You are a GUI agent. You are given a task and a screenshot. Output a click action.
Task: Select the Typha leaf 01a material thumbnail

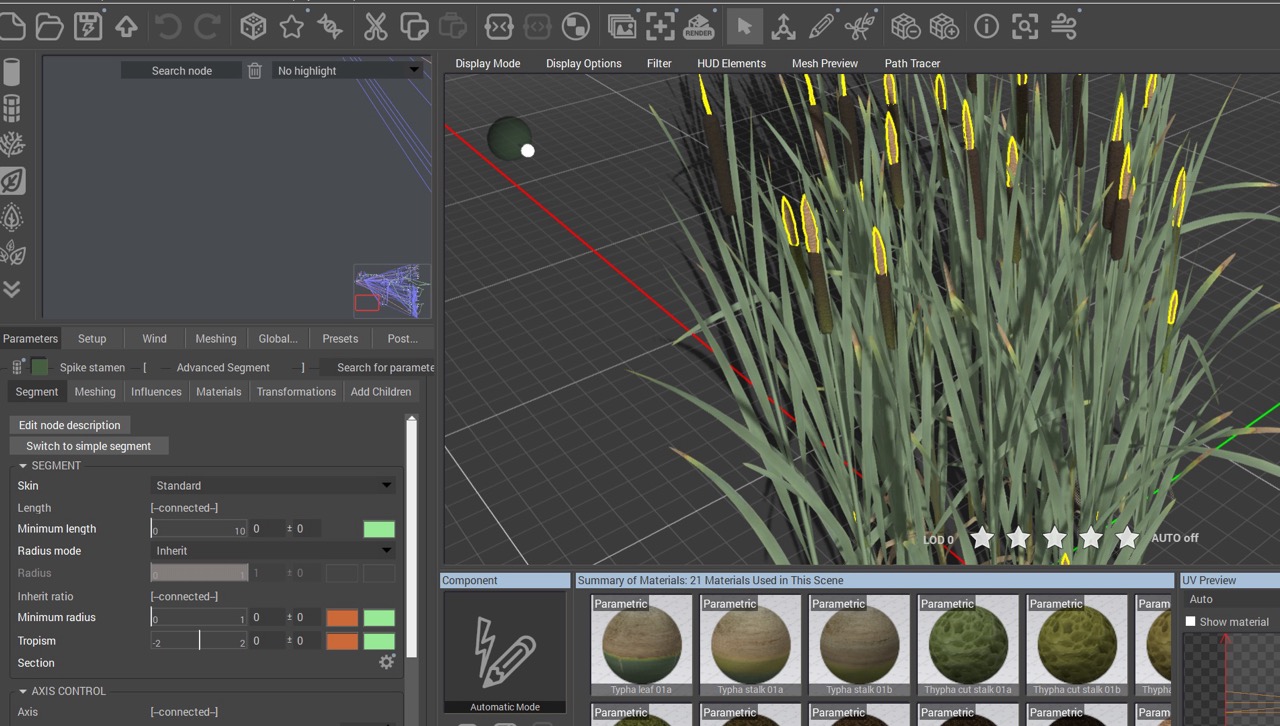tap(641, 646)
